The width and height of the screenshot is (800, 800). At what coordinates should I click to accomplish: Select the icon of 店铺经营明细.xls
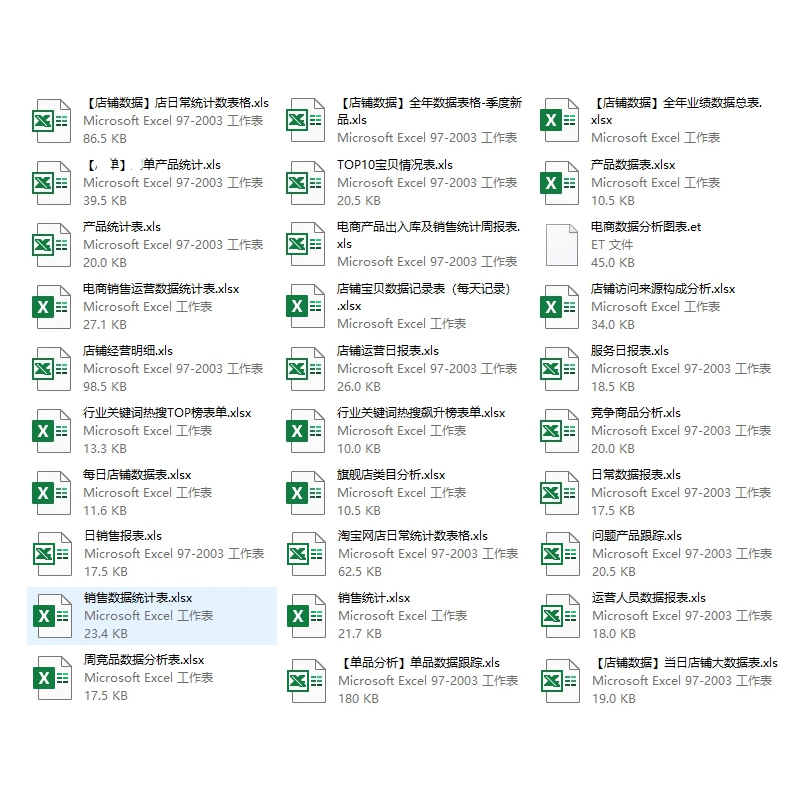pos(52,369)
